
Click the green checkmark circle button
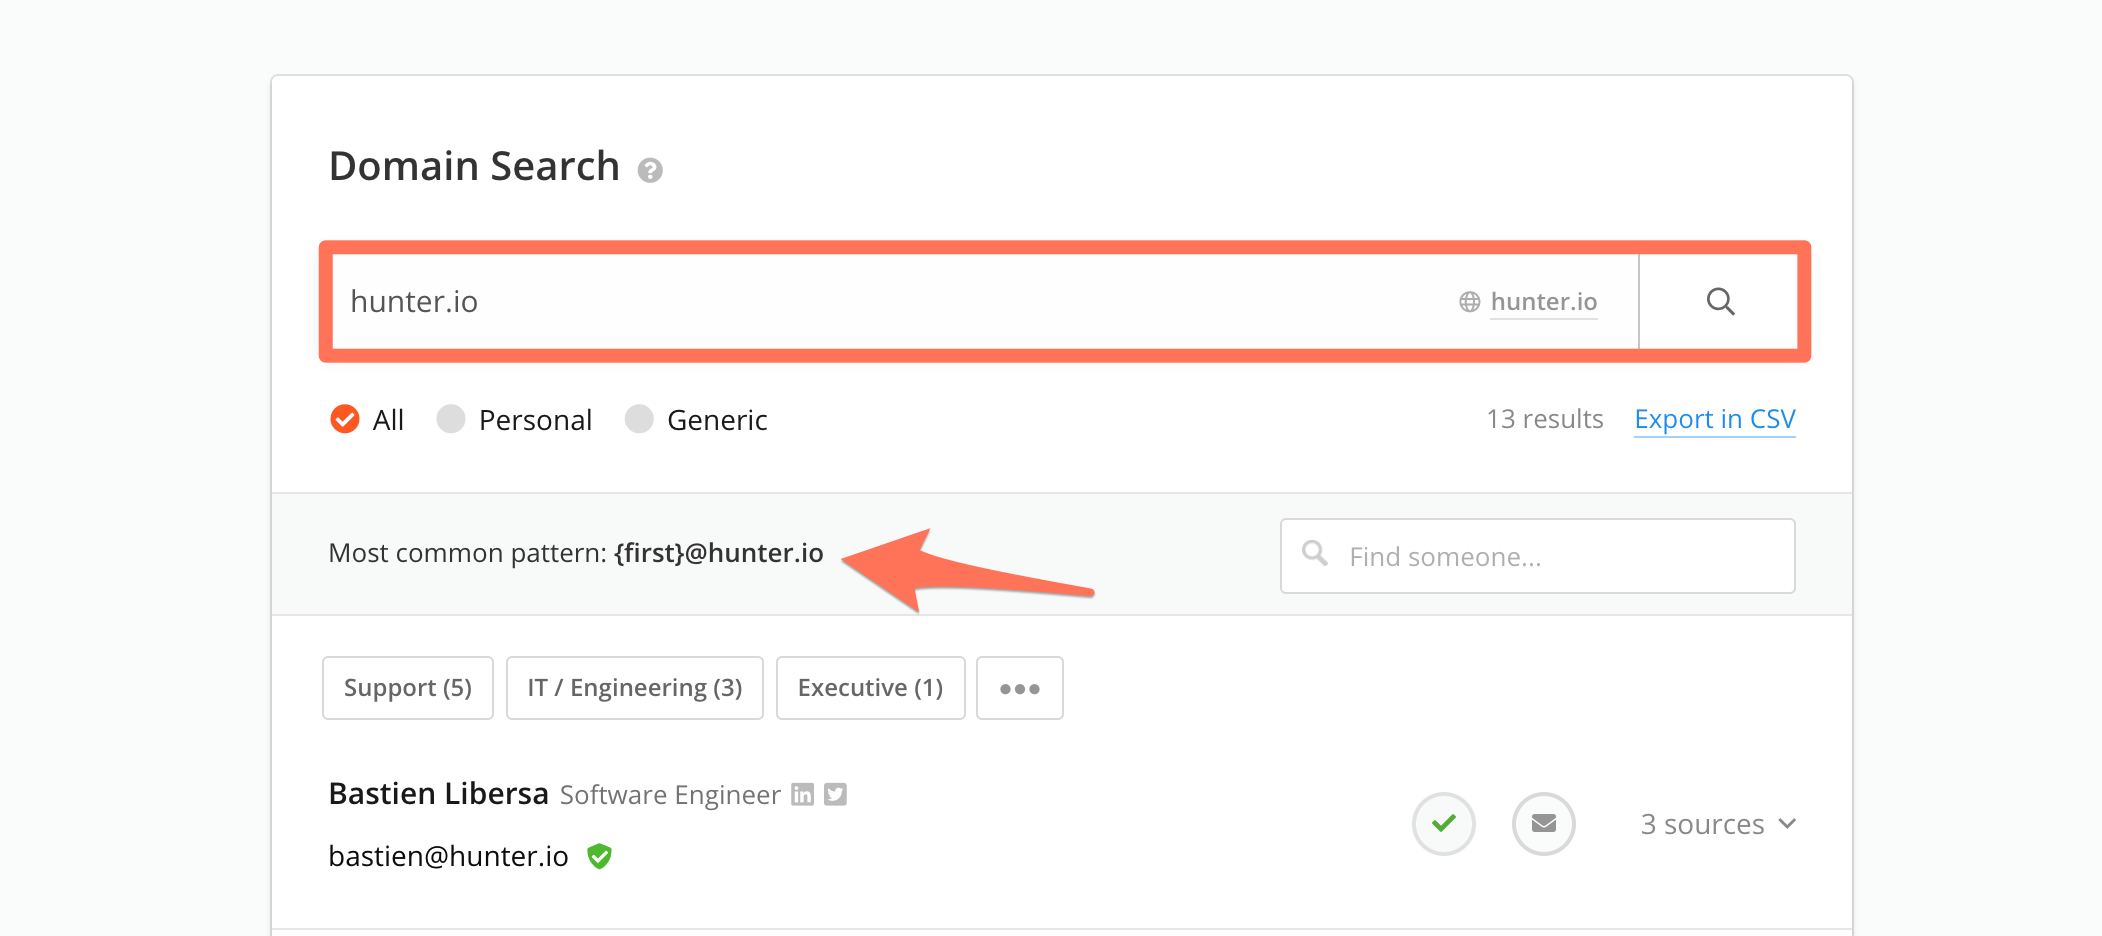tap(1443, 824)
